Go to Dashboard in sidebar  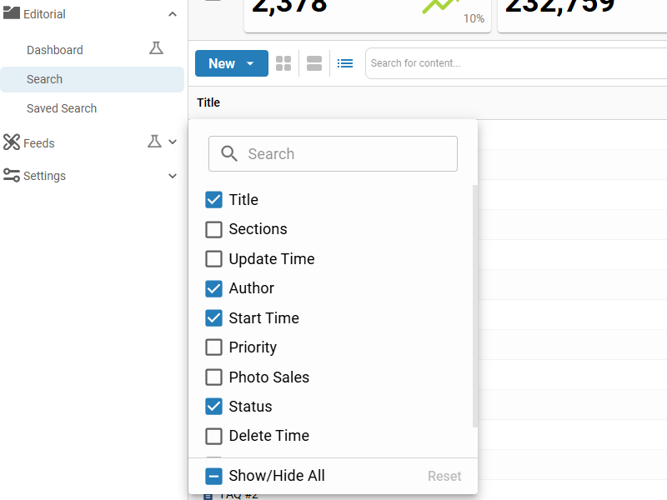(55, 50)
